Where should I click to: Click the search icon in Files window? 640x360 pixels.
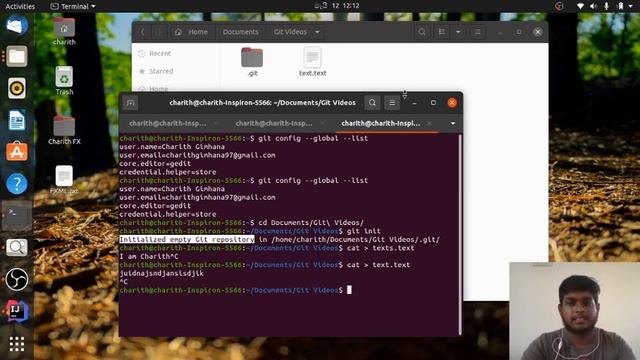coord(422,32)
